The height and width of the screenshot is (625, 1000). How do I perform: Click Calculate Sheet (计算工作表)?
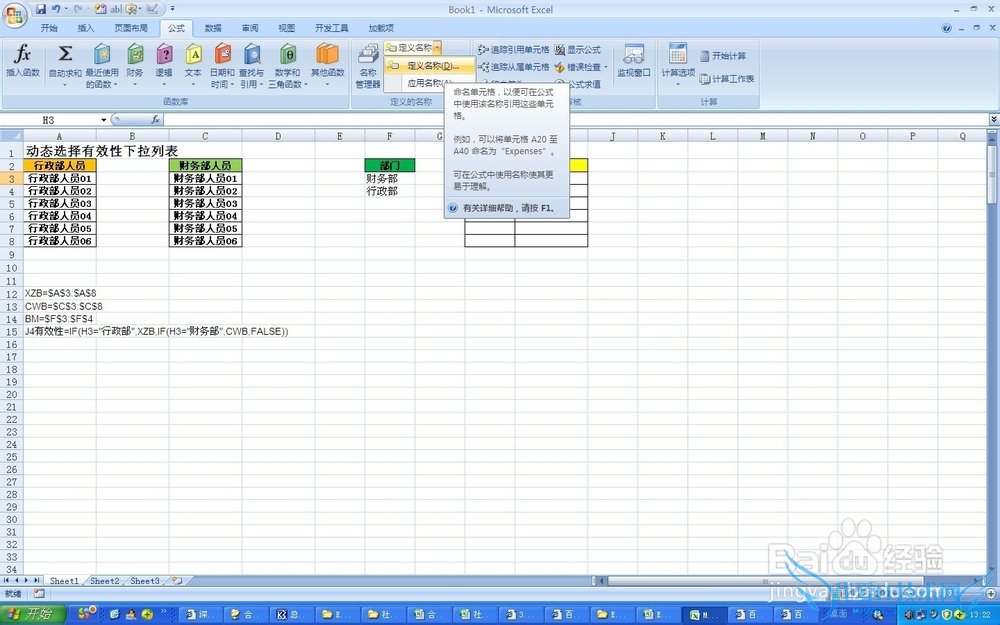tap(727, 78)
